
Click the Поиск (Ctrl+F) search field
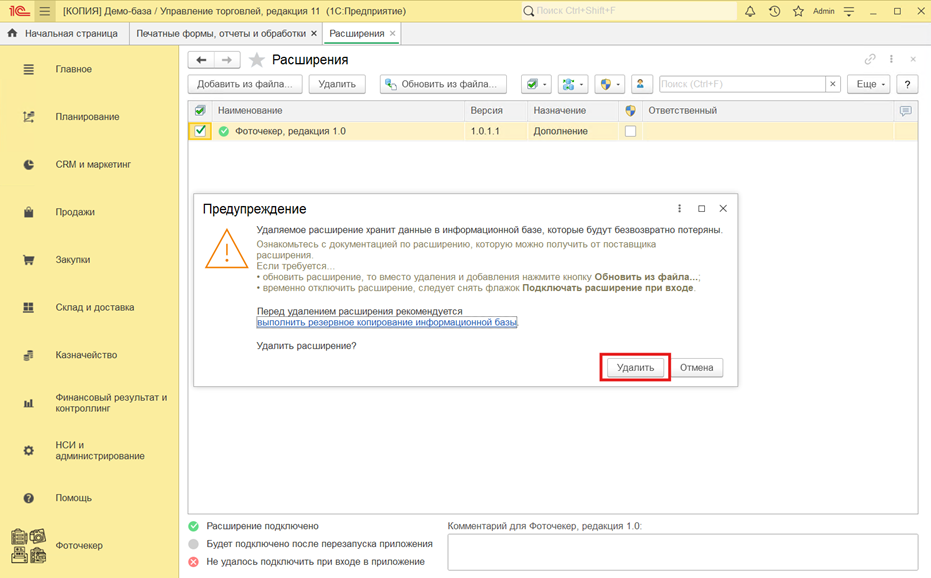coord(742,85)
